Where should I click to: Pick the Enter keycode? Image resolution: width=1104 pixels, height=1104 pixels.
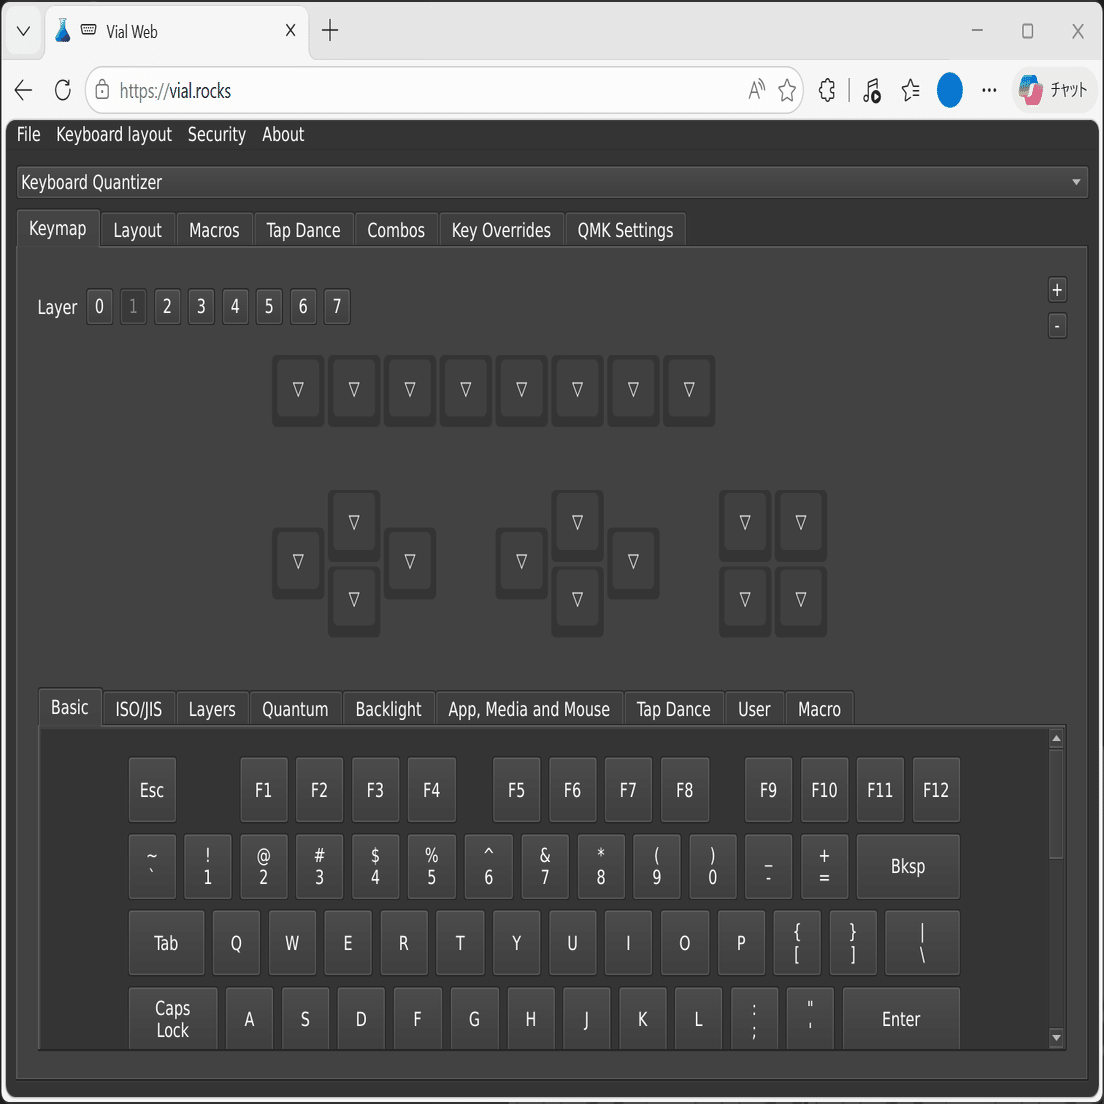901,1020
